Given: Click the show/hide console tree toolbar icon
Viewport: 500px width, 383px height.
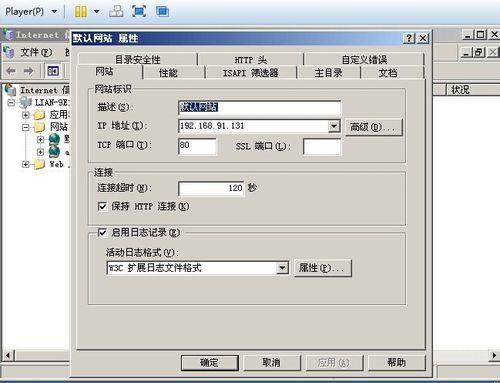Looking at the screenshot, I should click(x=53, y=71).
